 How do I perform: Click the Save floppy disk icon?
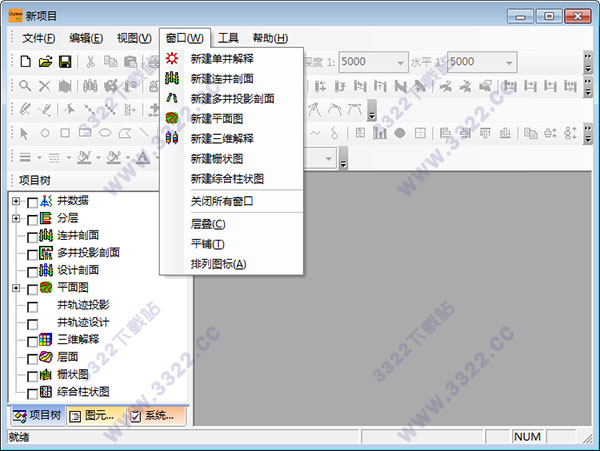[x=65, y=62]
